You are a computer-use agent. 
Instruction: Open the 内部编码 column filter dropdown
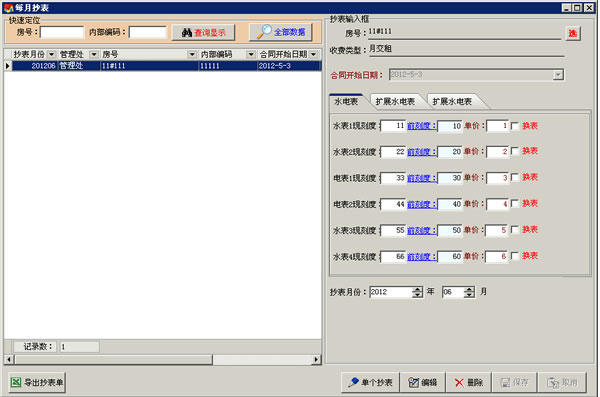click(251, 54)
